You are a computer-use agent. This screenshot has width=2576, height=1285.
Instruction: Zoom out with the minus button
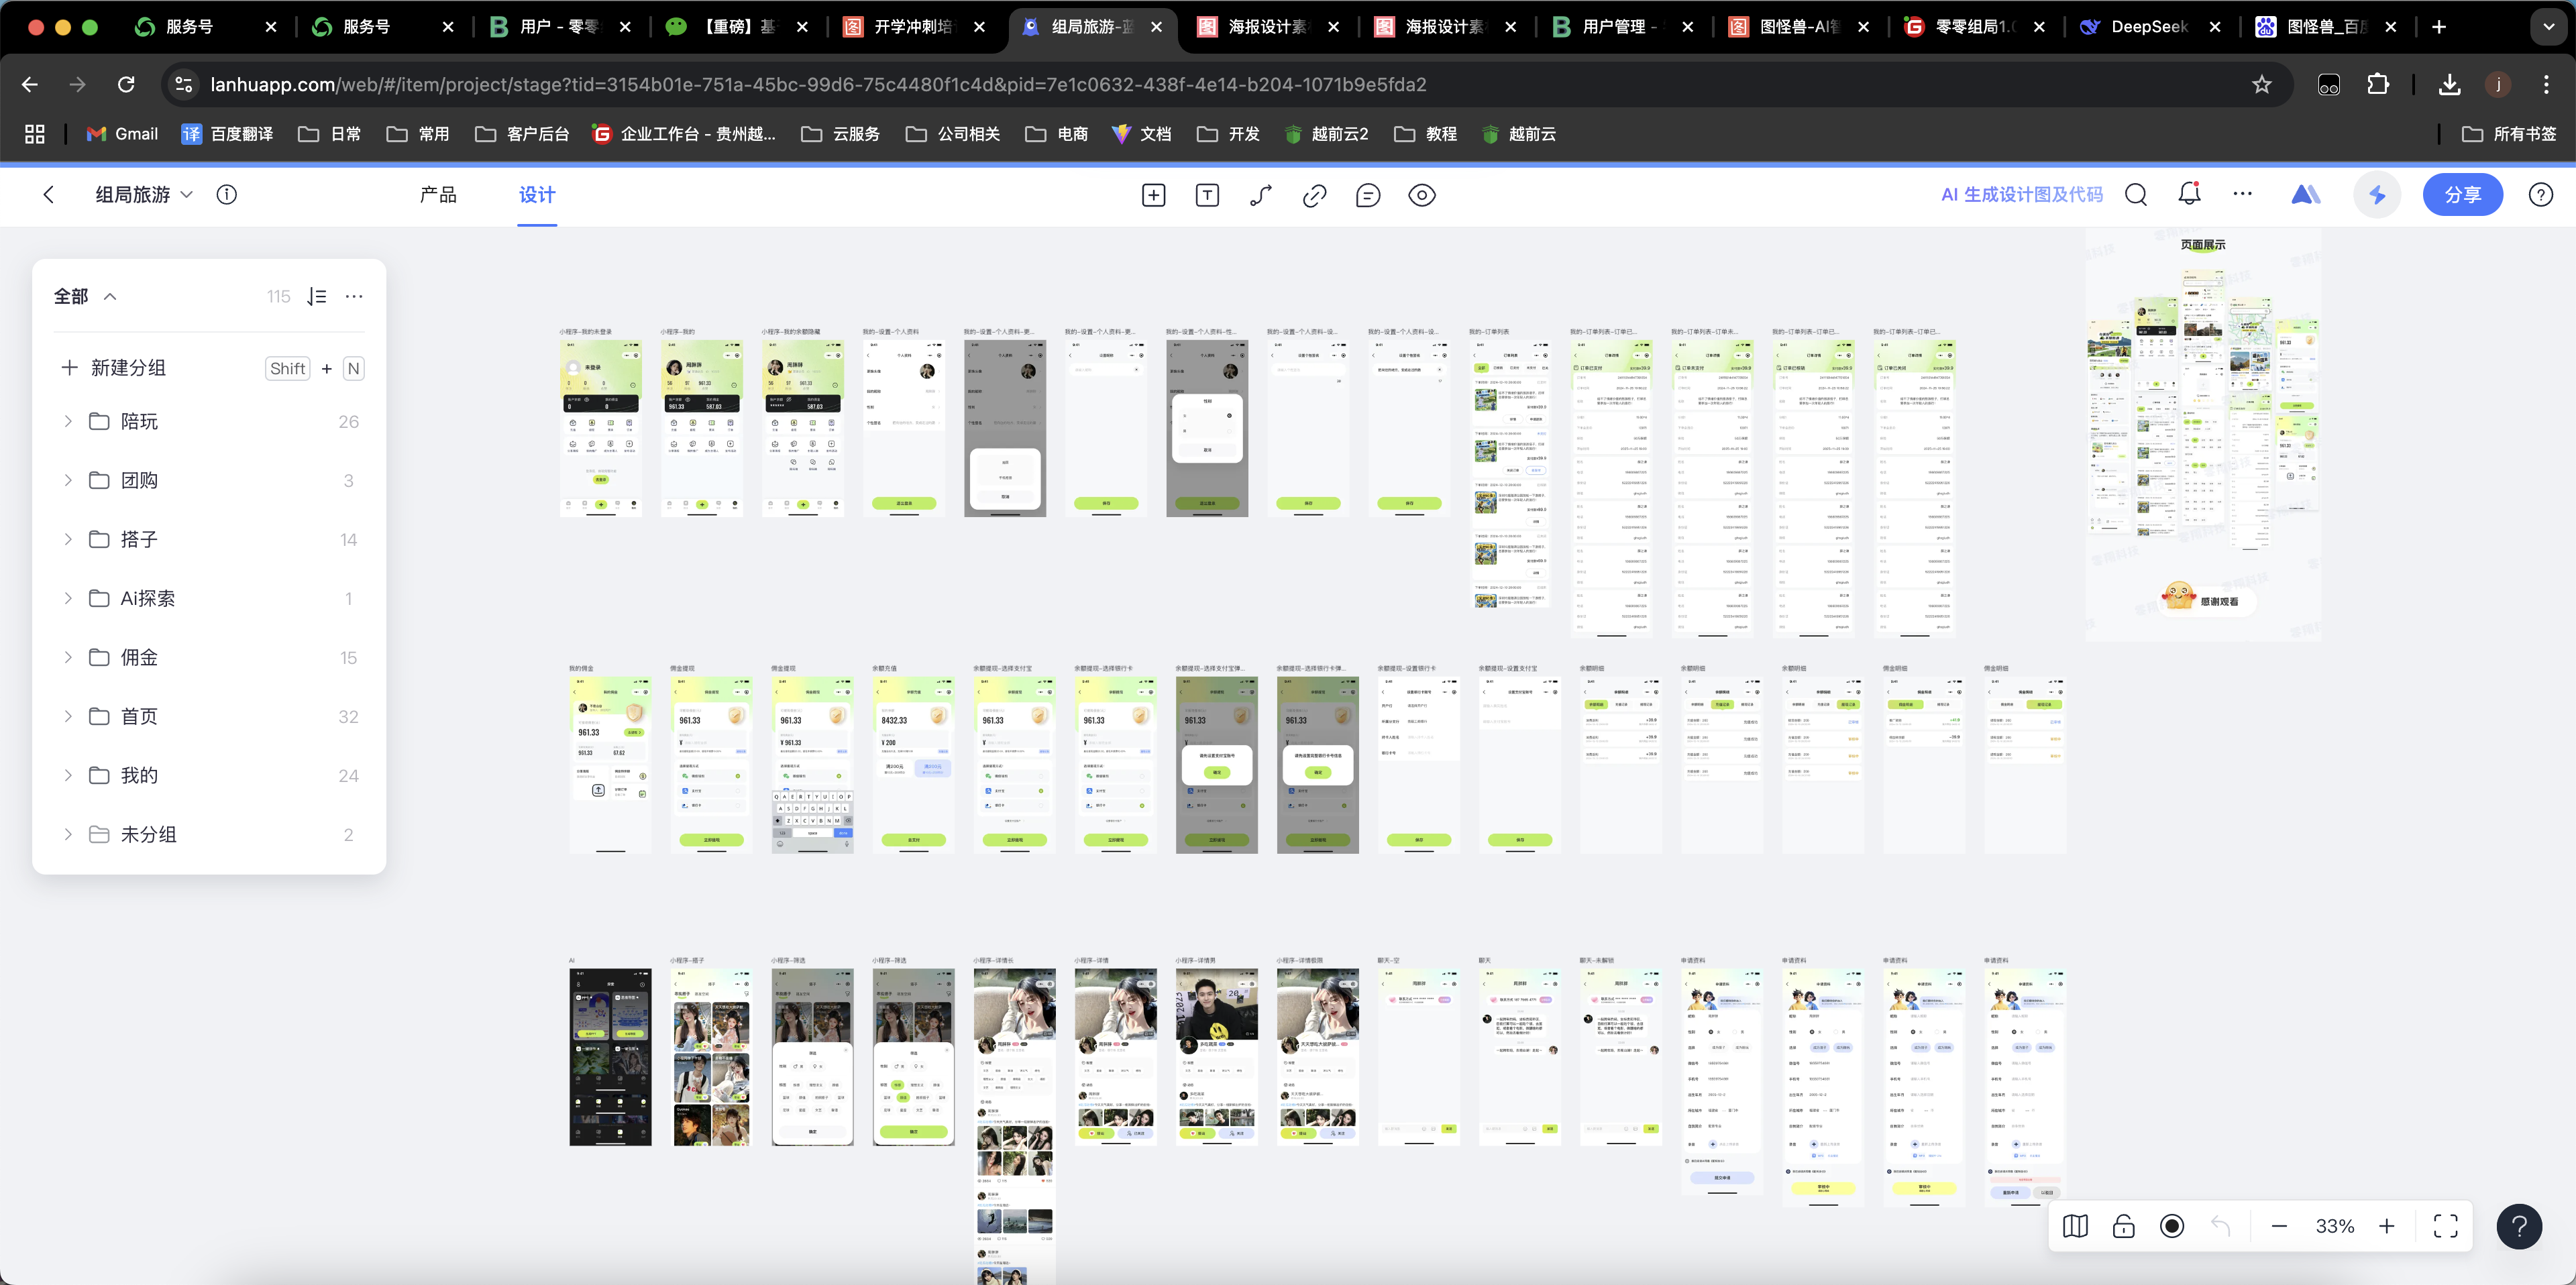pyautogui.click(x=2279, y=1226)
